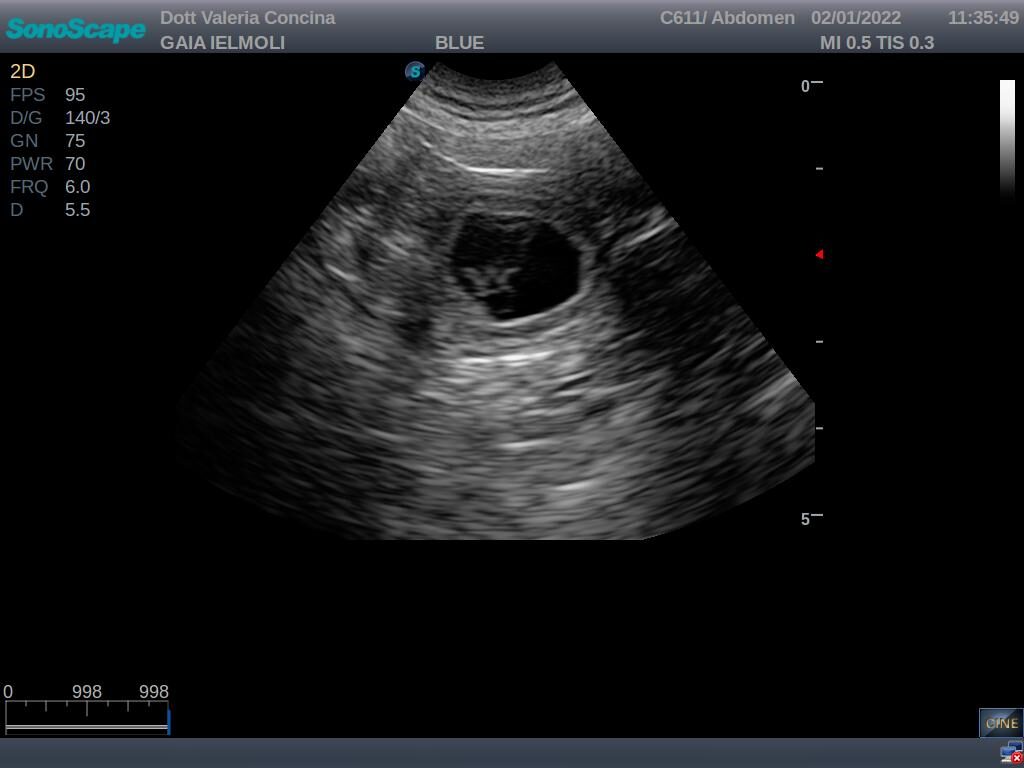
Task: Select the 2D mode label
Action: click(22, 71)
